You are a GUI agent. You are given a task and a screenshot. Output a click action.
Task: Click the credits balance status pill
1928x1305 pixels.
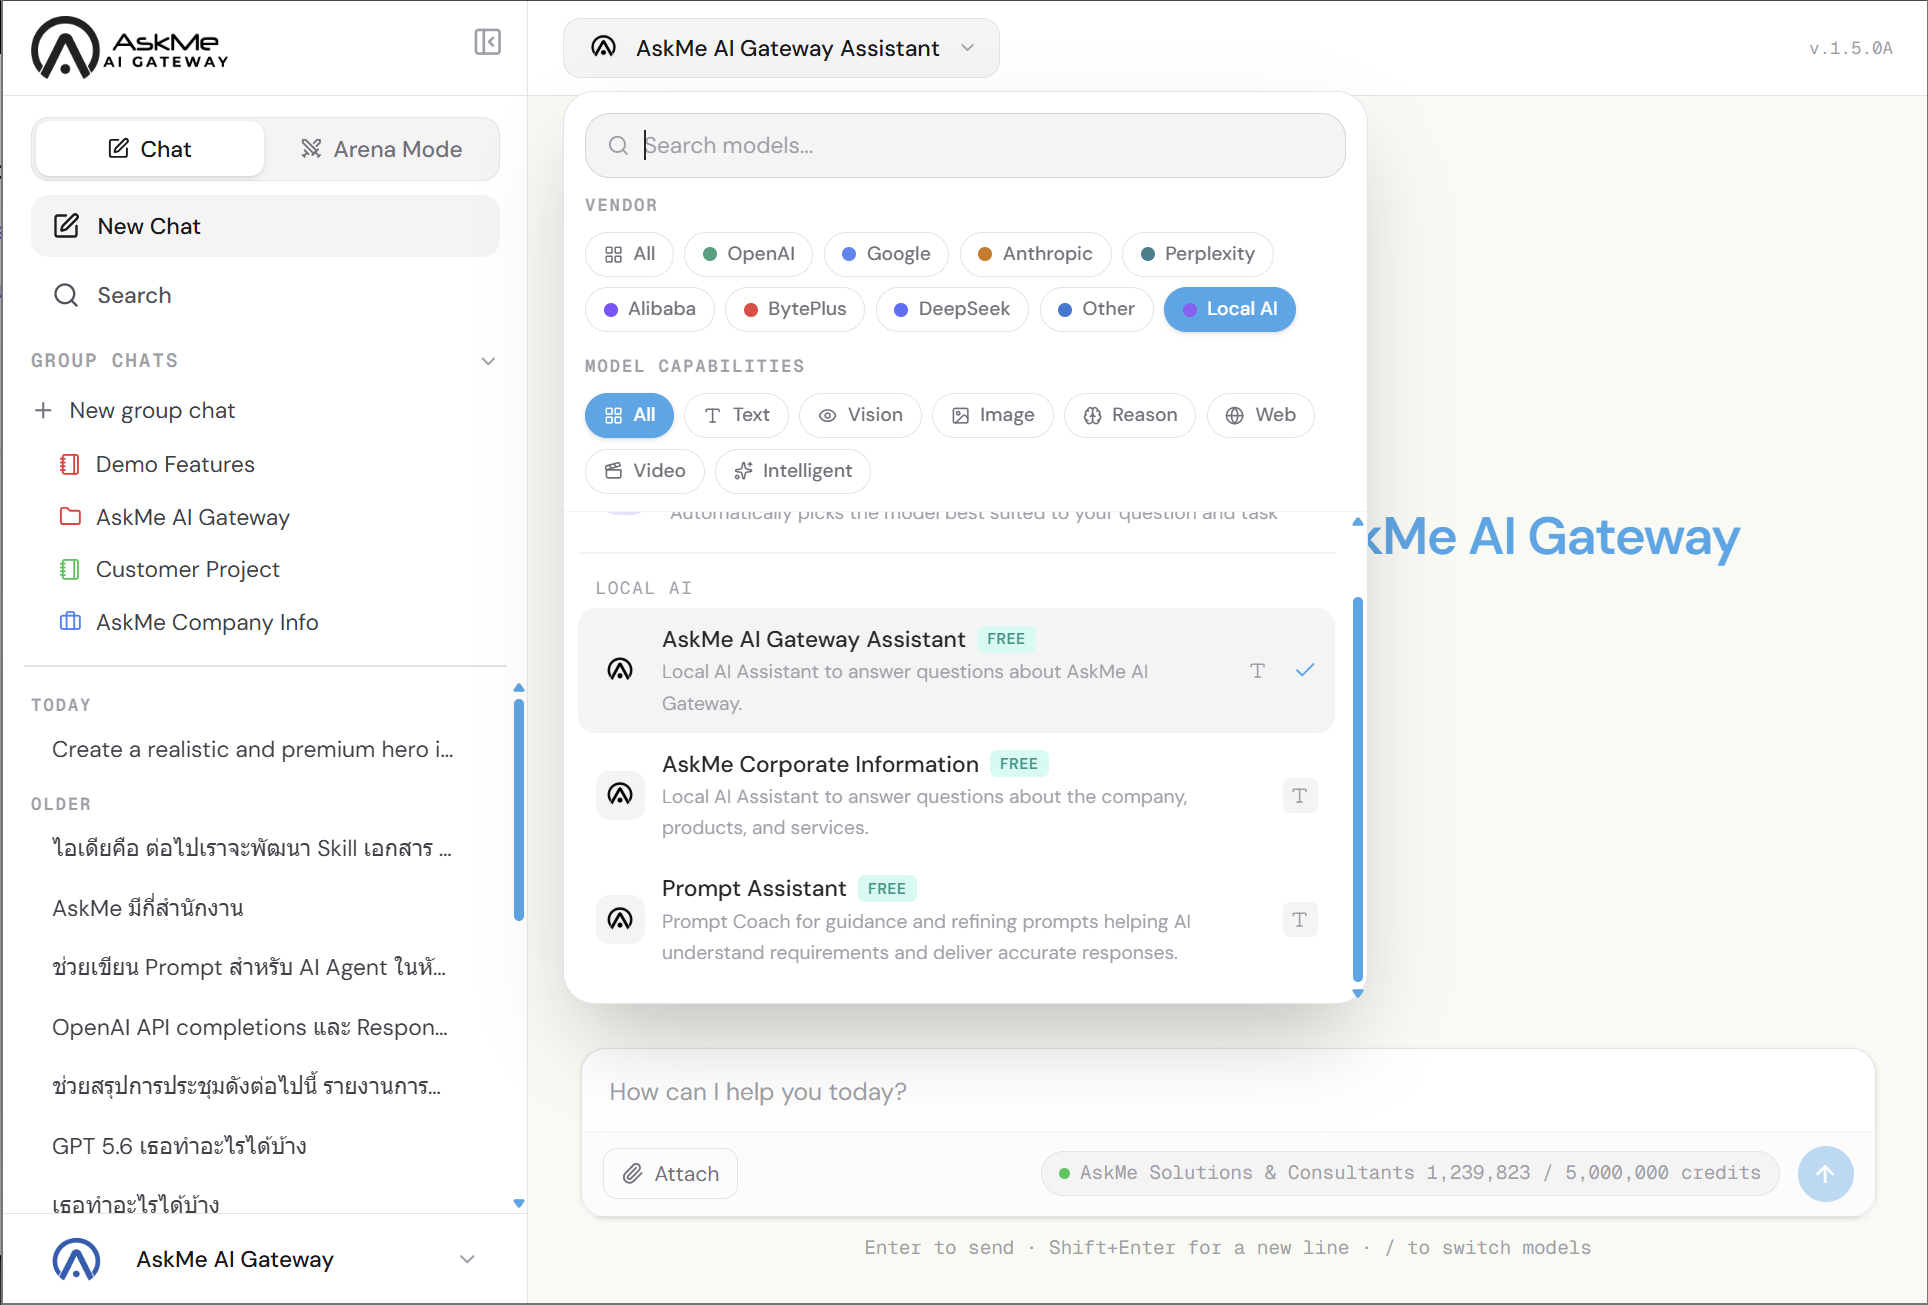pos(1410,1173)
